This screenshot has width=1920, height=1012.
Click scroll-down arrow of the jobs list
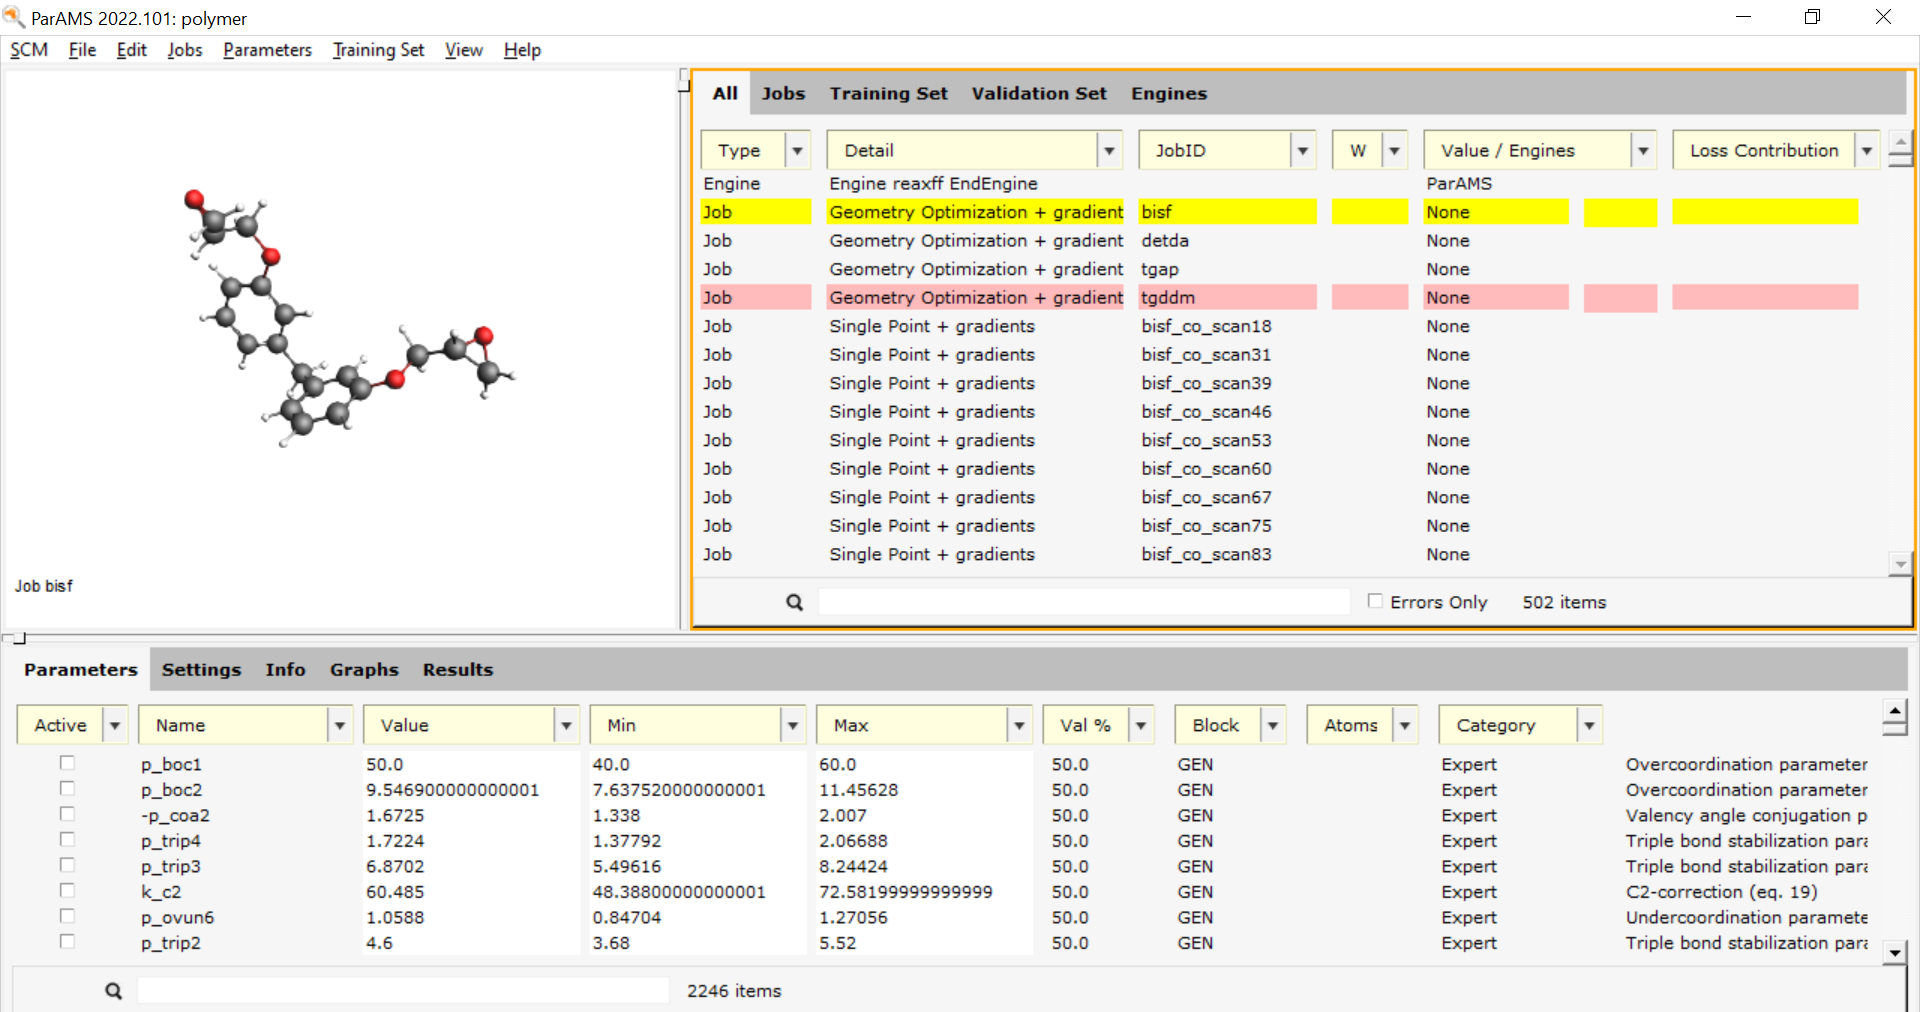click(1900, 565)
